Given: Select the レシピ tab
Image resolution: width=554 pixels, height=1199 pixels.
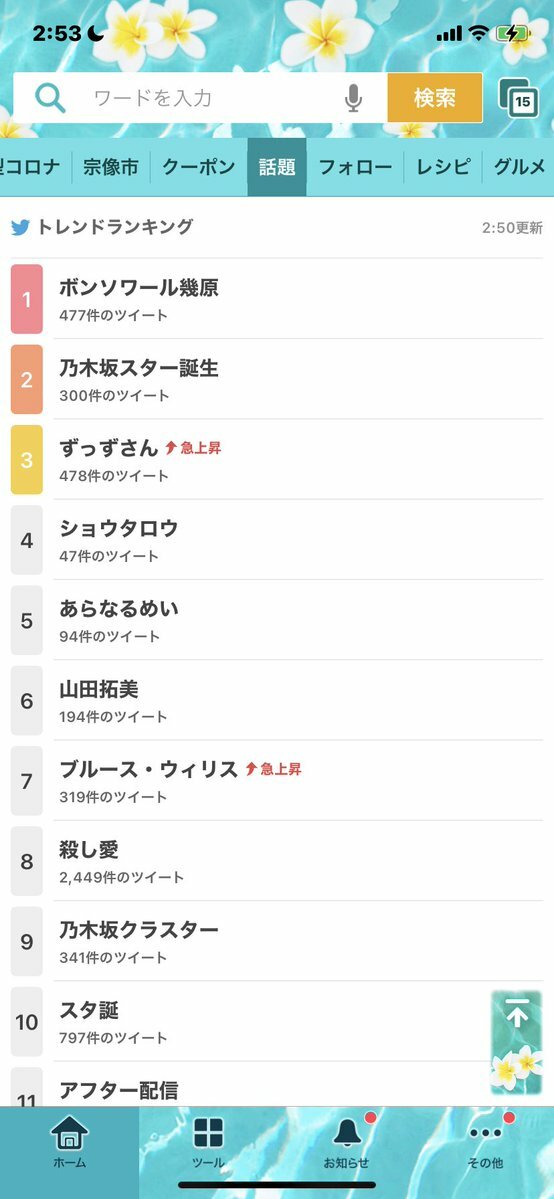Looking at the screenshot, I should pos(443,167).
